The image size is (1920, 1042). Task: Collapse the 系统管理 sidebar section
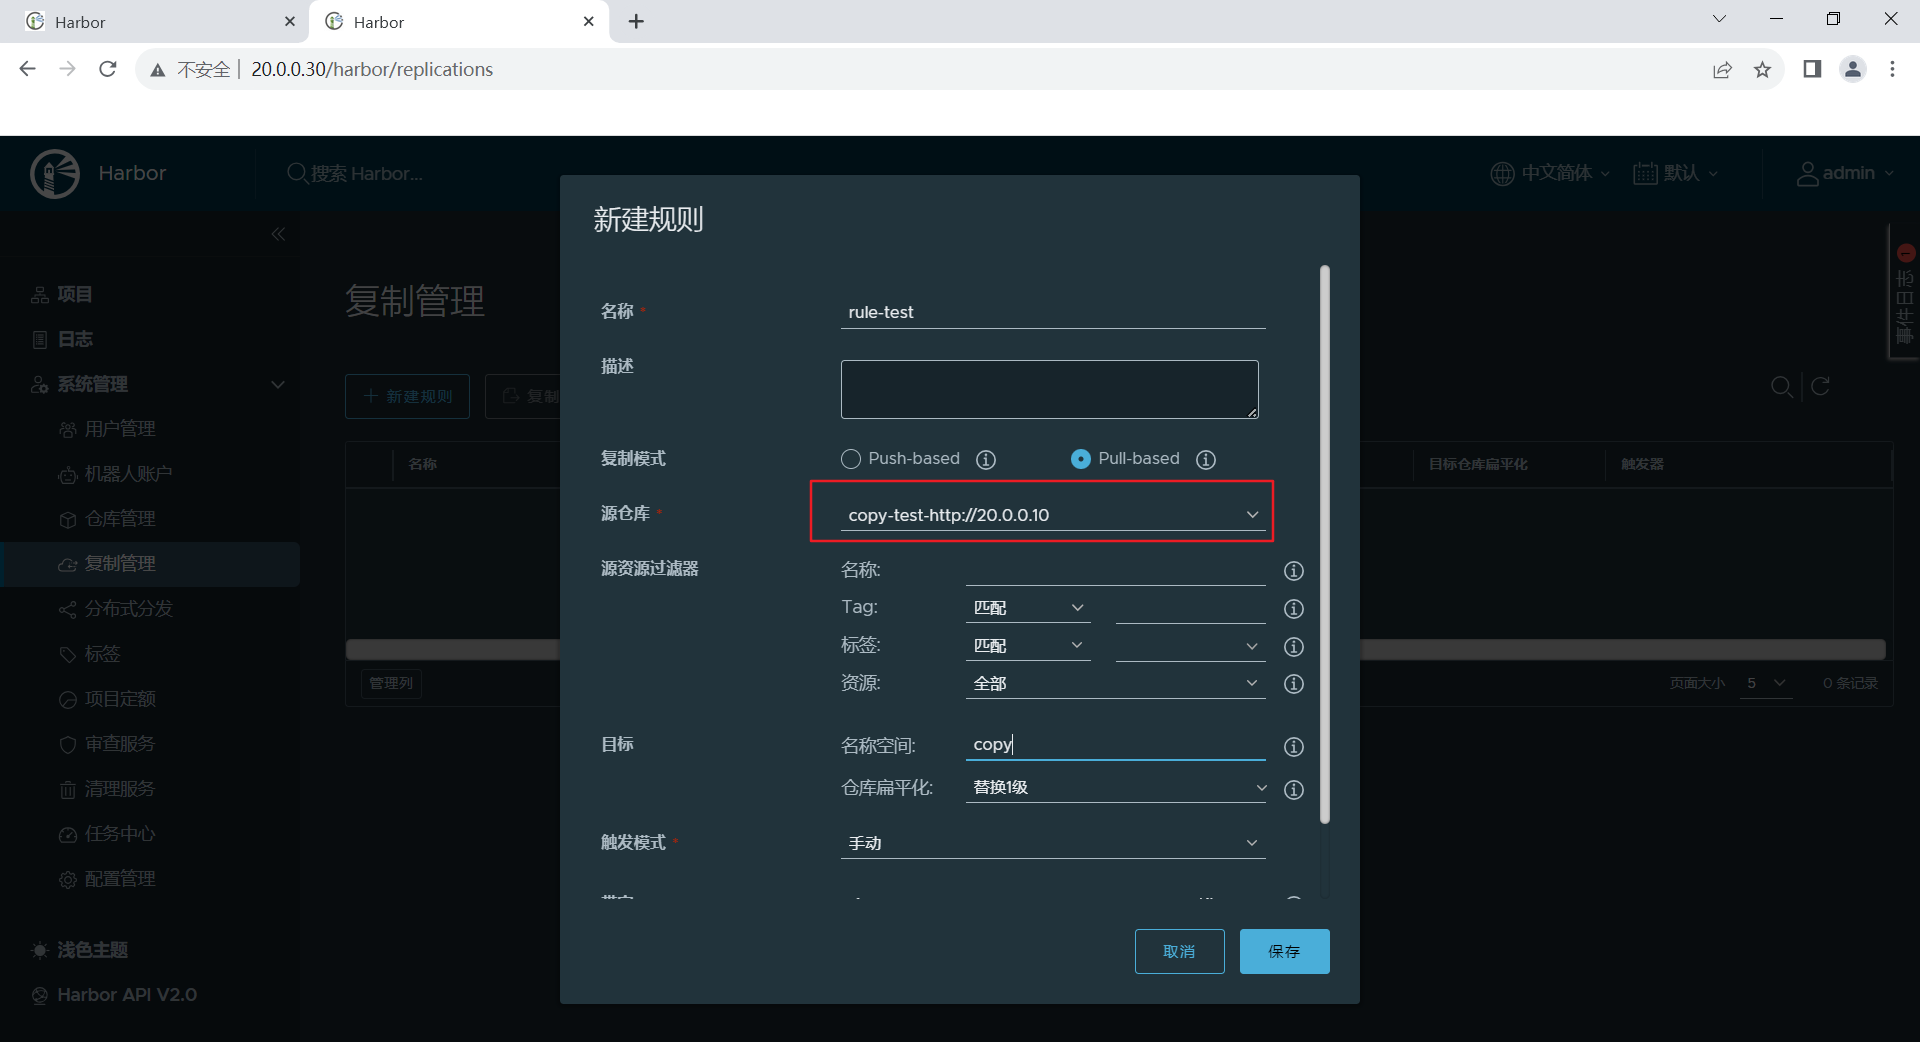[278, 384]
